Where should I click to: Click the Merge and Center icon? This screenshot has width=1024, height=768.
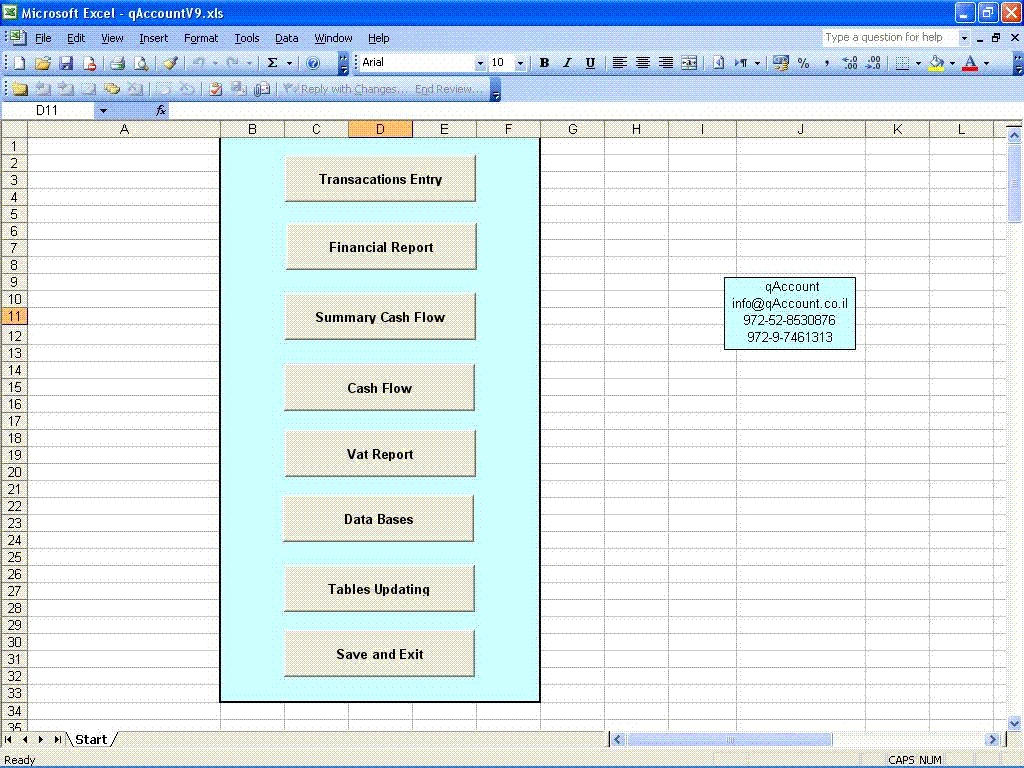[x=689, y=63]
